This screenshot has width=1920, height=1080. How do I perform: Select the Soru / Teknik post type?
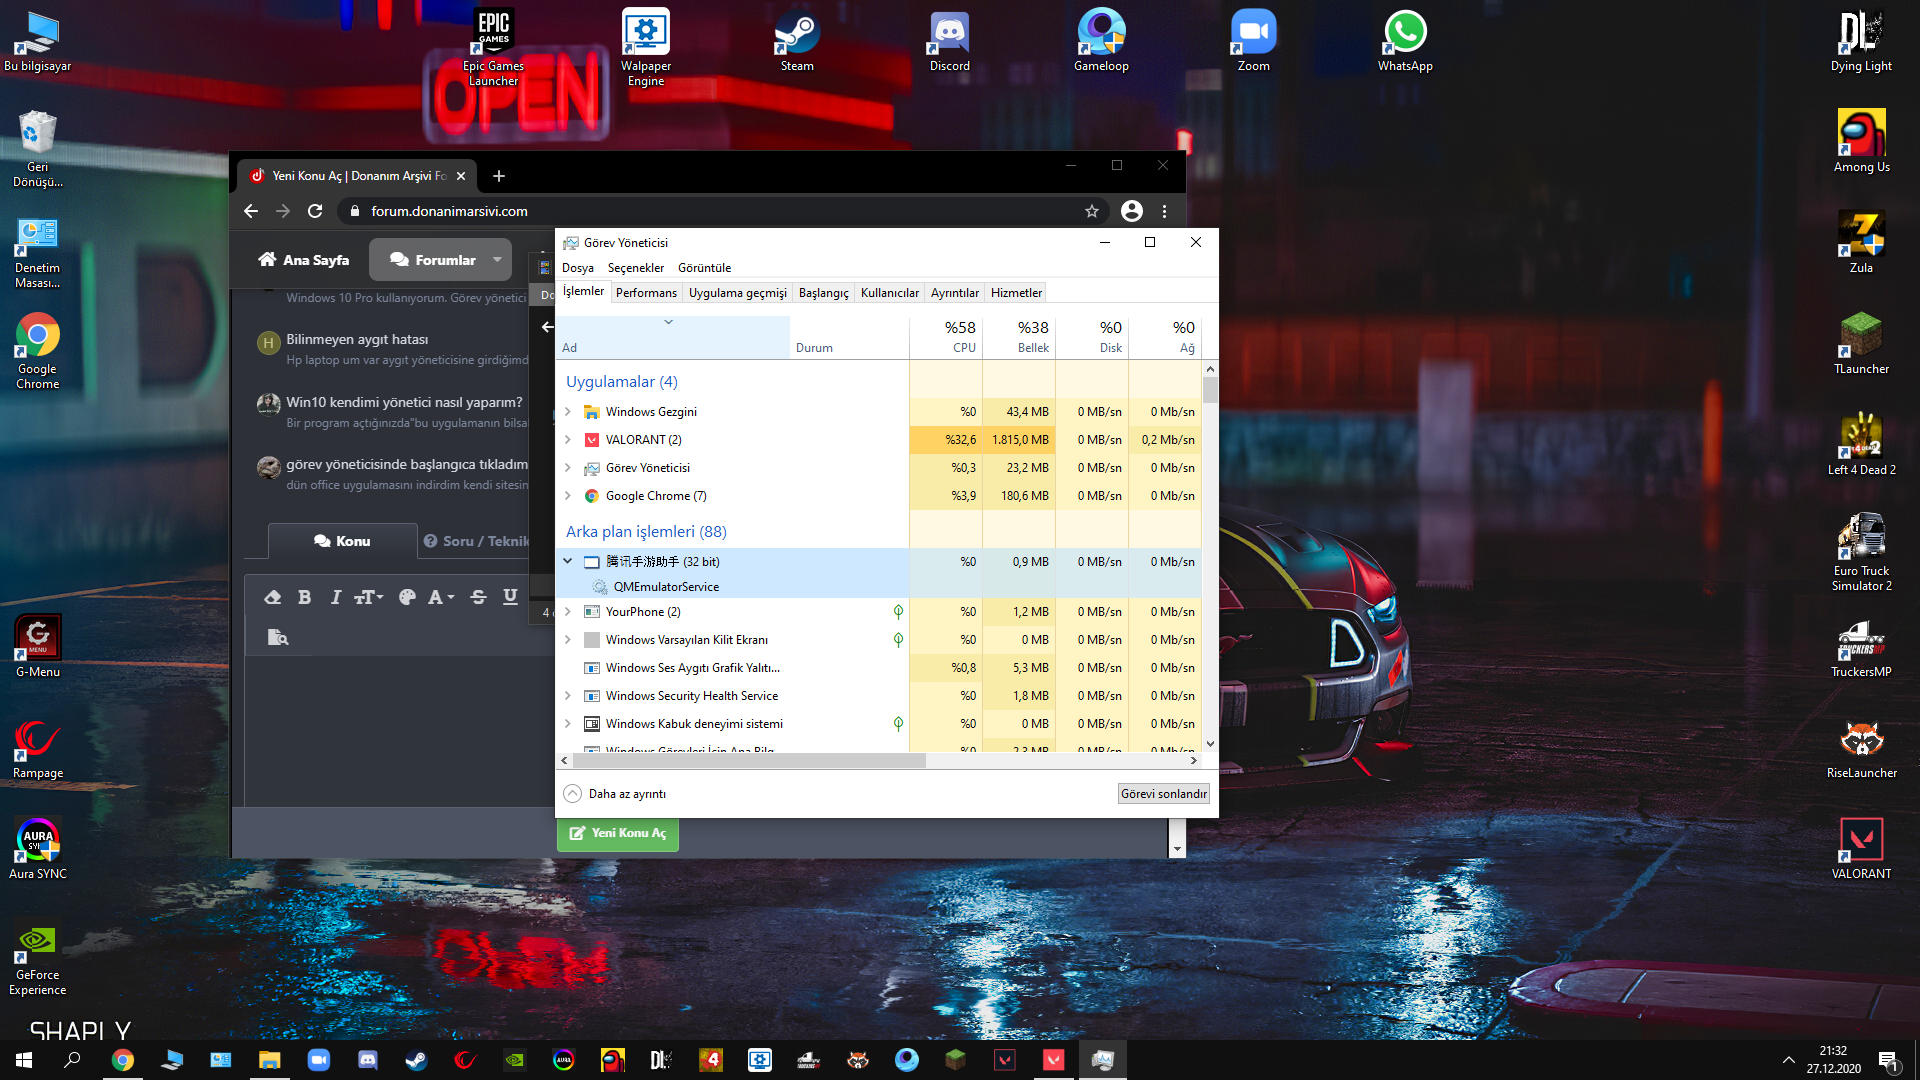(x=476, y=541)
